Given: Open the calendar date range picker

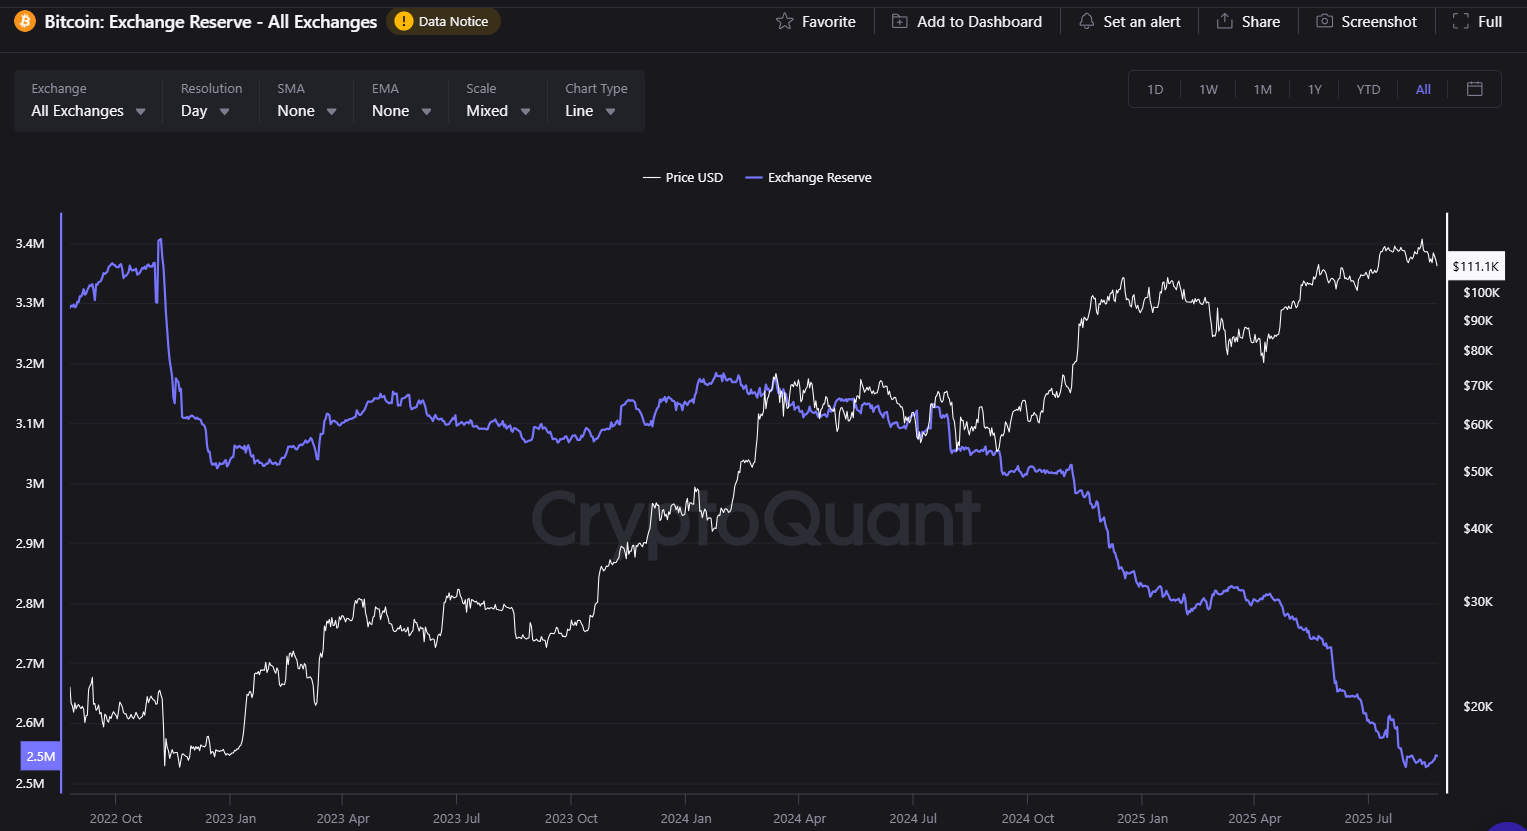Looking at the screenshot, I should coord(1474,89).
